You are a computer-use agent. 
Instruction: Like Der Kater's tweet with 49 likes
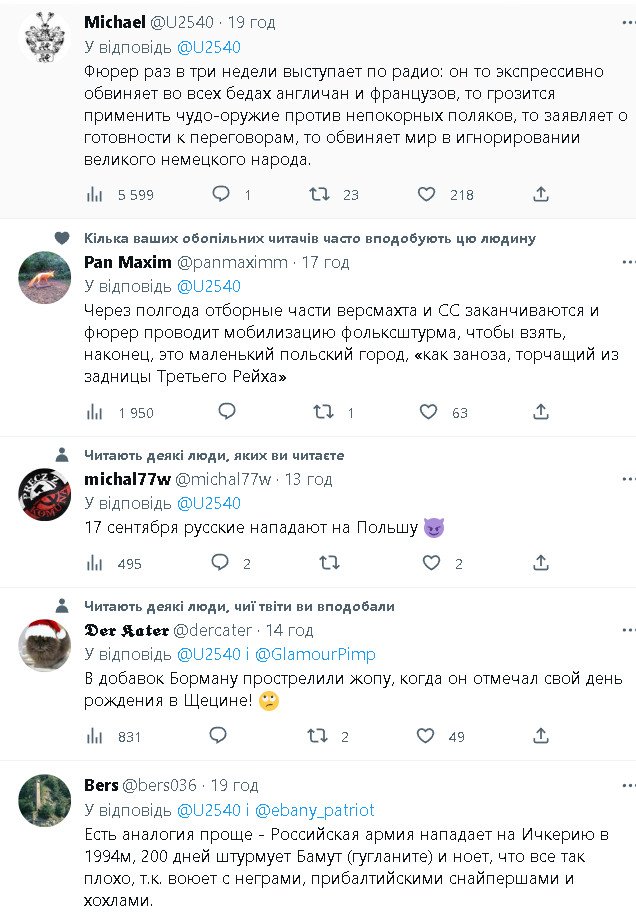(427, 736)
